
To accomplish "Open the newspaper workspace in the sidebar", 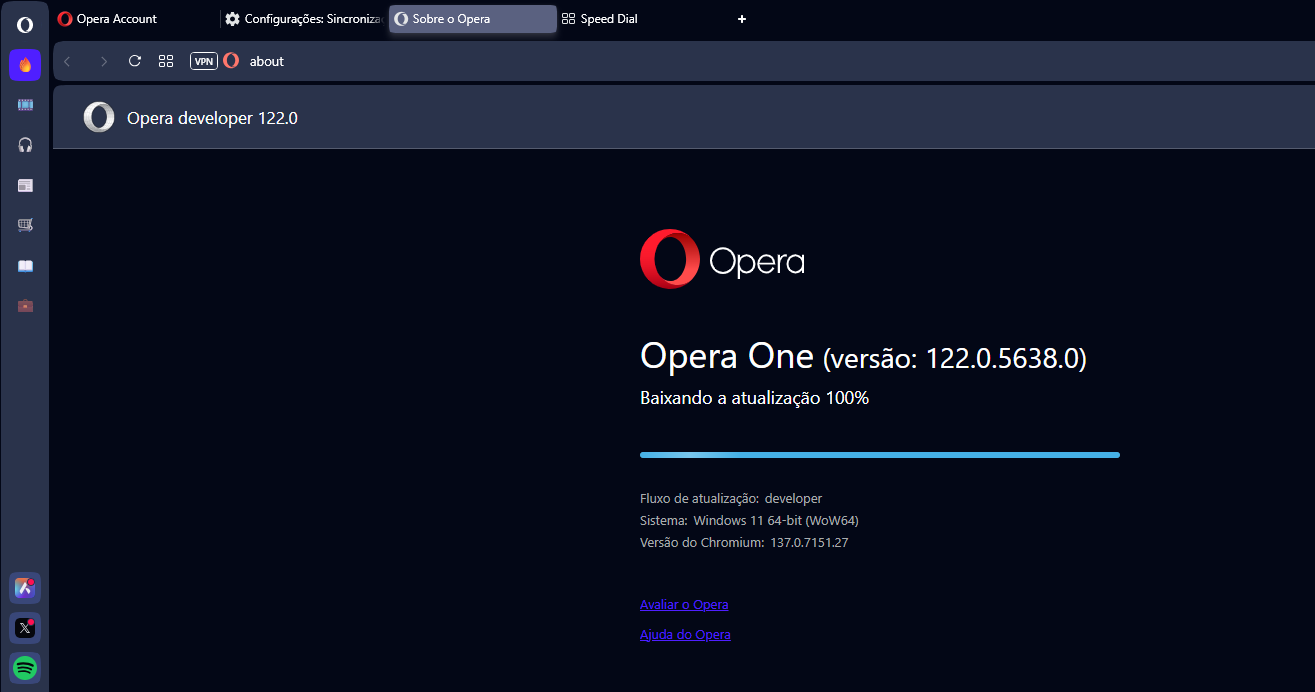I will click(25, 185).
